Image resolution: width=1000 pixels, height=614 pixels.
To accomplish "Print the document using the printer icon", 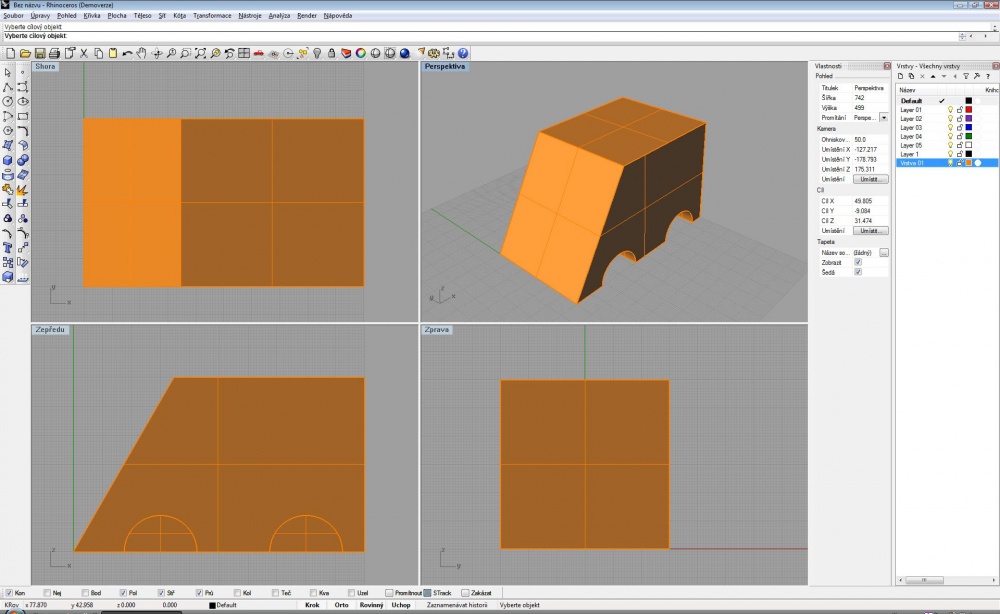I will (x=55, y=54).
